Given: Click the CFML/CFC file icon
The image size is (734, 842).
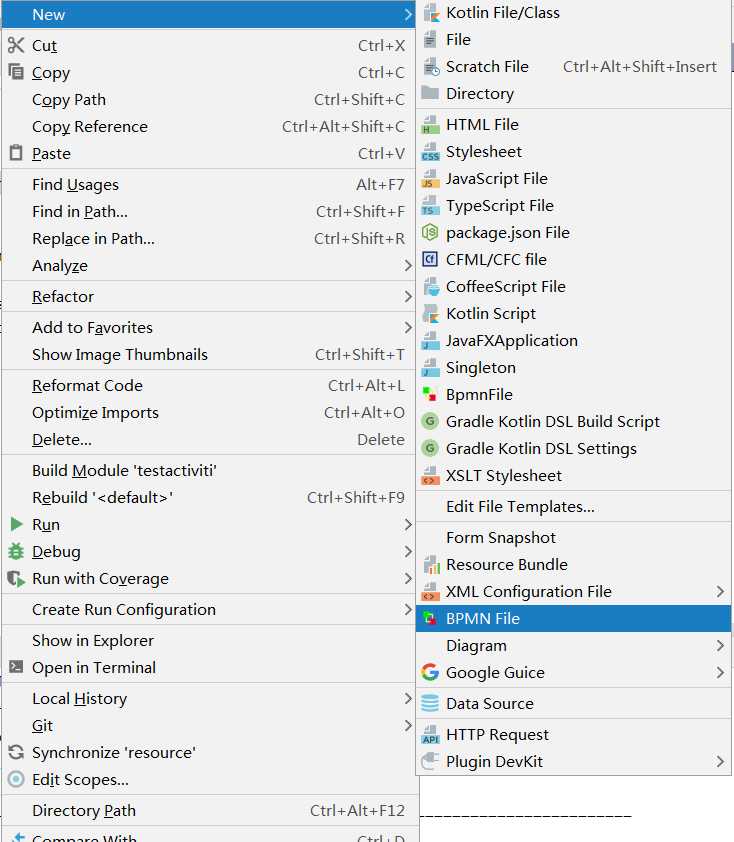Looking at the screenshot, I should click(x=430, y=259).
